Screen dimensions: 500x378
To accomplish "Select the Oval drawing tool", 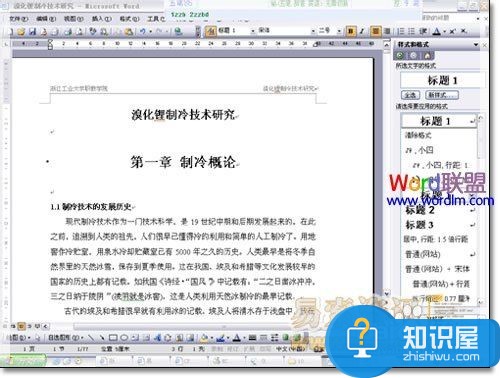I will pyautogui.click(x=124, y=338).
